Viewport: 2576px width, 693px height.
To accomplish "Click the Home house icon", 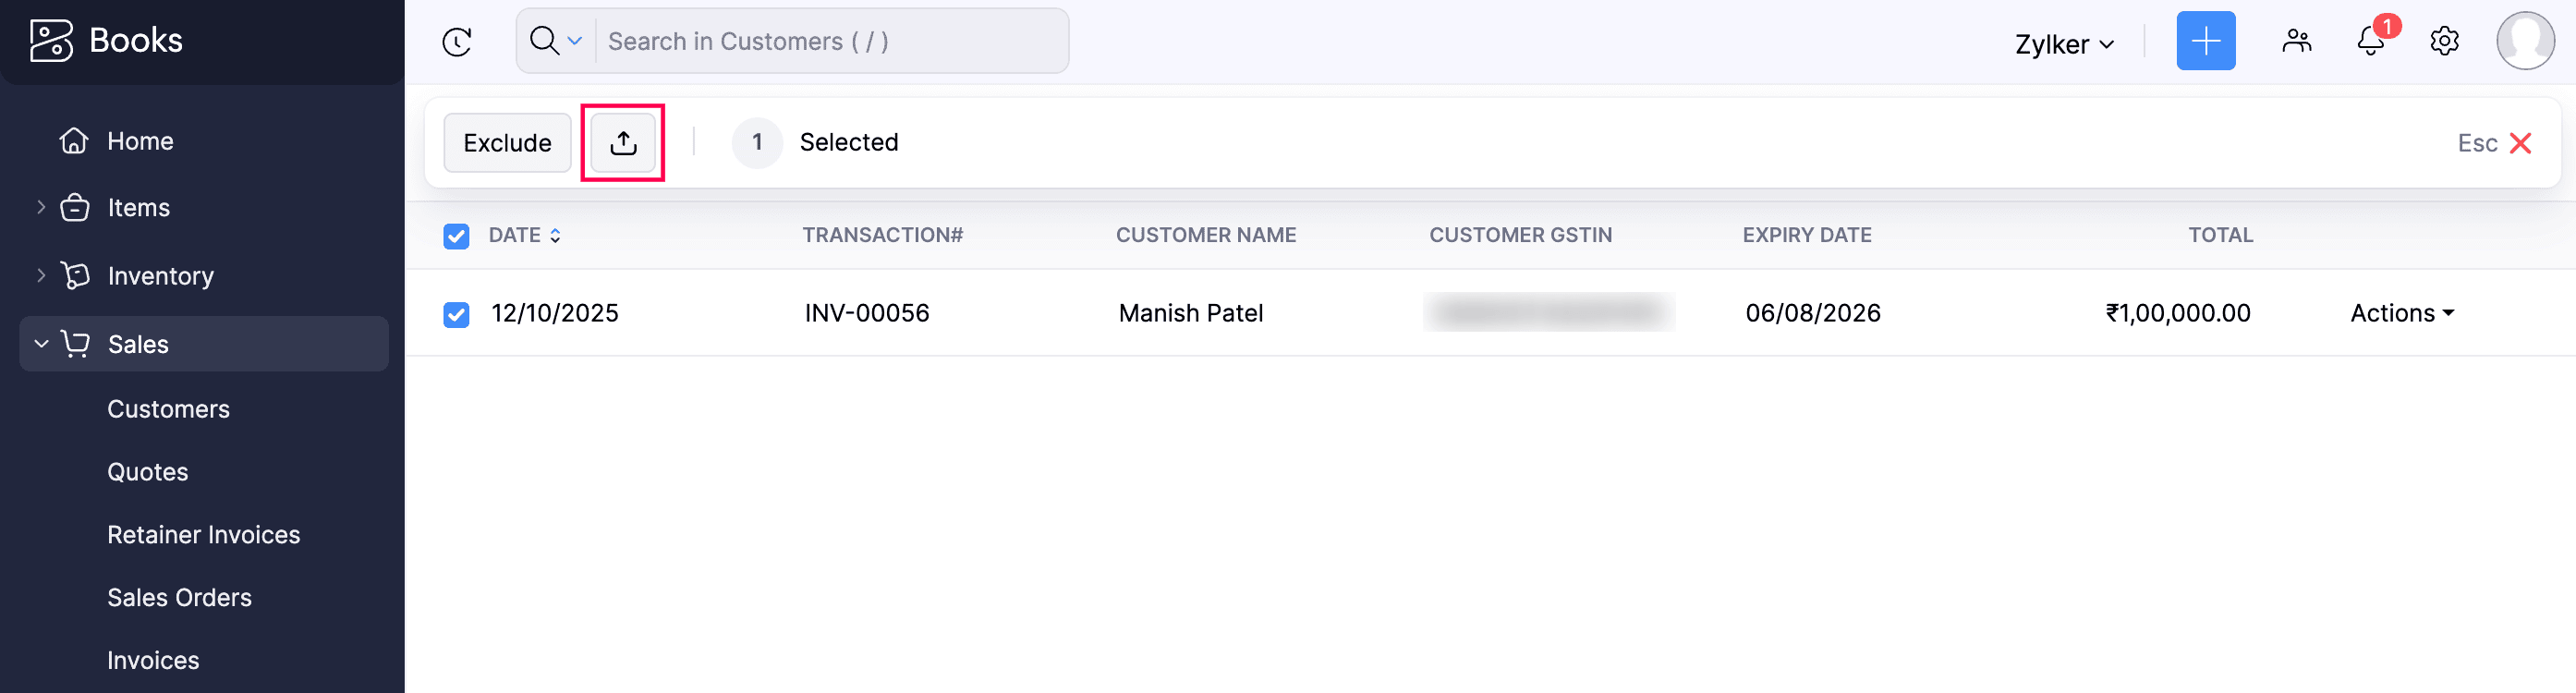I will tap(74, 141).
